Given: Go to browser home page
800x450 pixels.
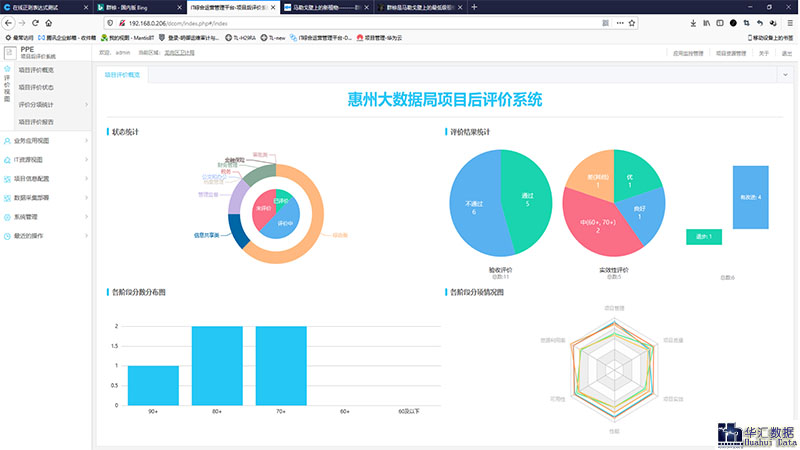Looking at the screenshot, I should (x=48, y=23).
